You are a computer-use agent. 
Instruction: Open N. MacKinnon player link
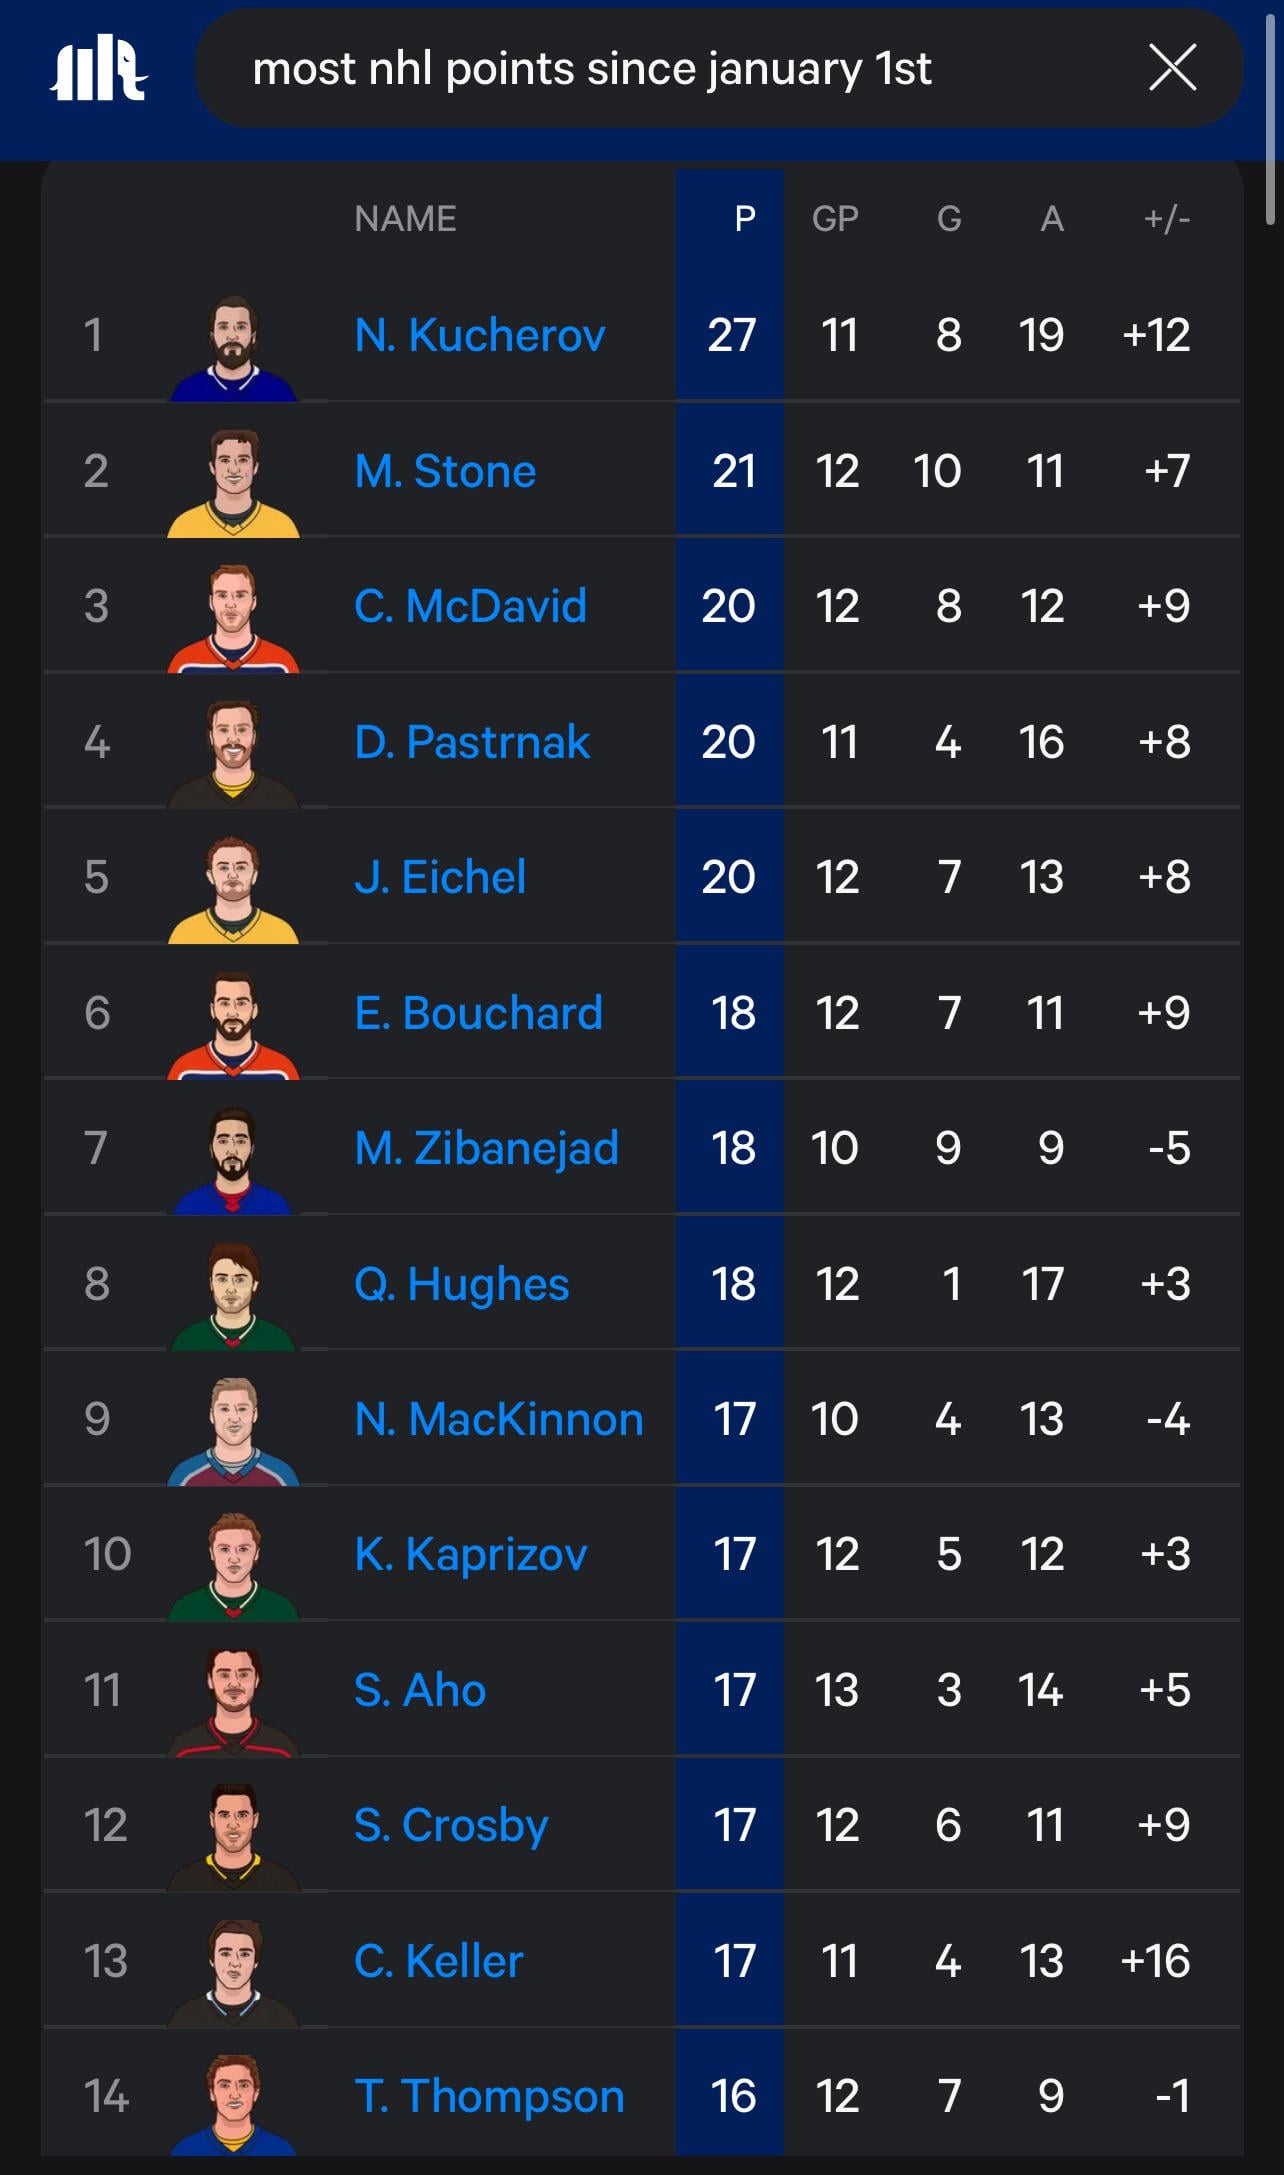click(x=498, y=1419)
